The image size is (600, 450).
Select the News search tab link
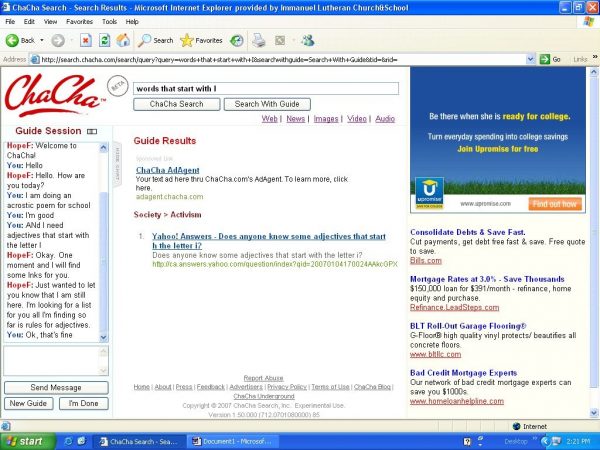click(295, 119)
